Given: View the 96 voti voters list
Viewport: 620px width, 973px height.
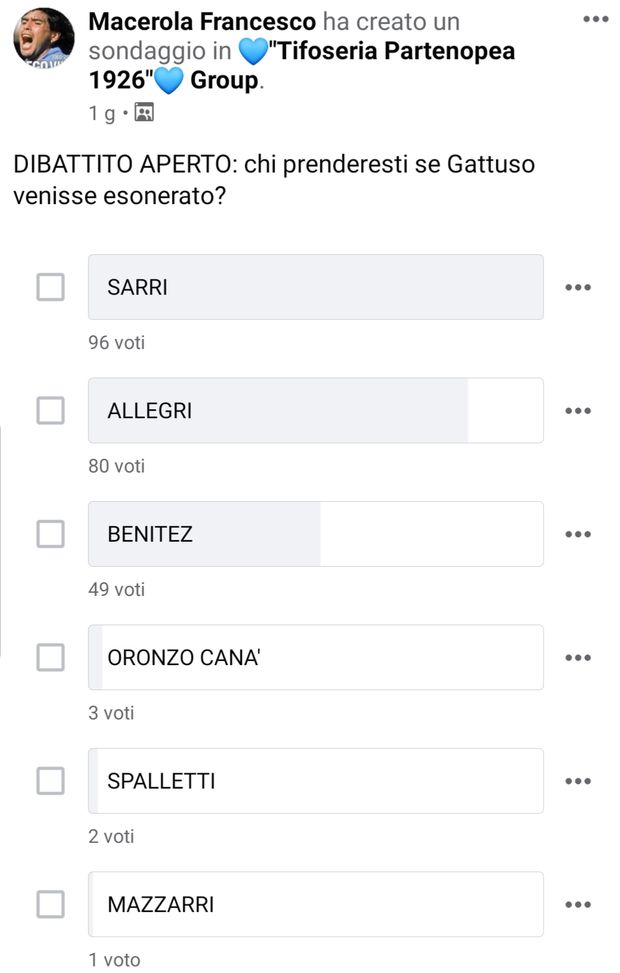Looking at the screenshot, I should point(116,342).
